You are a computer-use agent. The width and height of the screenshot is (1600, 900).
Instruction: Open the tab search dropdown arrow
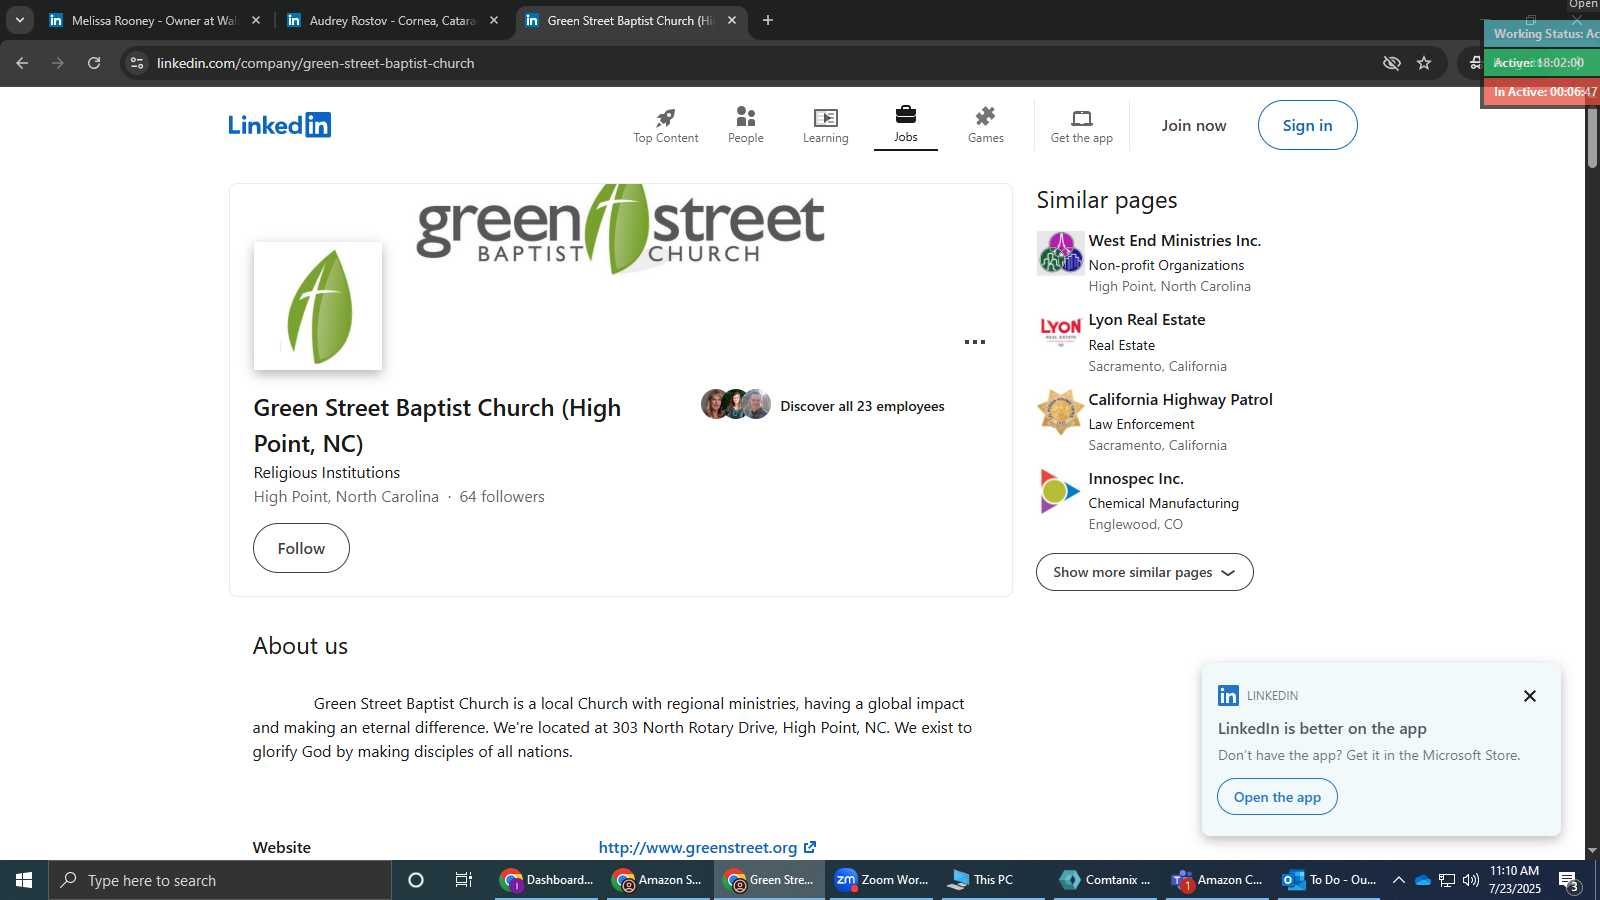coord(19,20)
